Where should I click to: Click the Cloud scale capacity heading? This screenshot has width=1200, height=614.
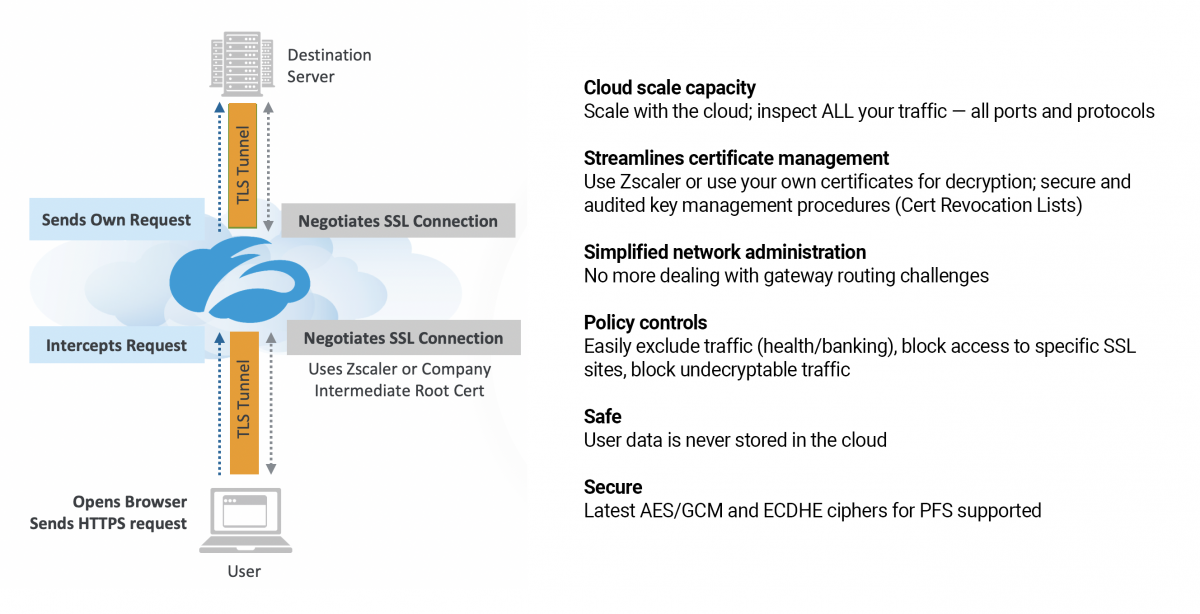click(x=670, y=88)
